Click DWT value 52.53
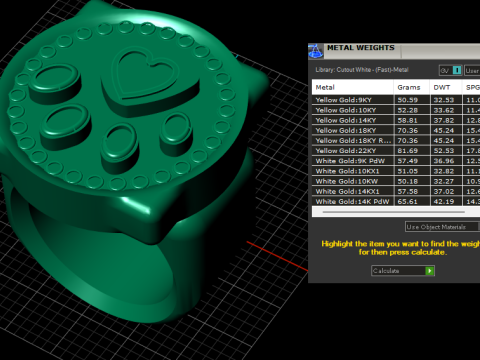Screen dimensions: 480x360 444,151
